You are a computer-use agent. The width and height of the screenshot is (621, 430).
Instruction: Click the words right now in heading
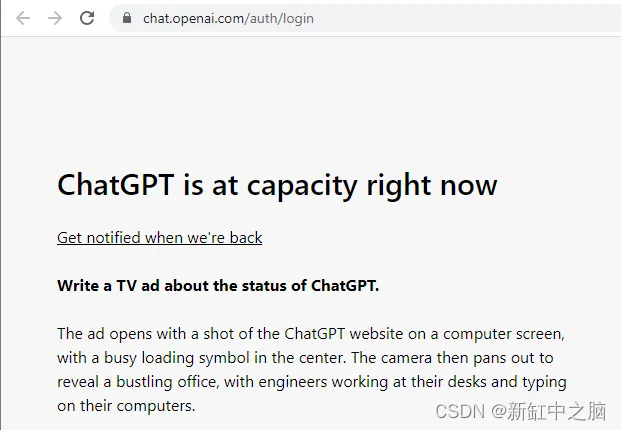tap(432, 185)
